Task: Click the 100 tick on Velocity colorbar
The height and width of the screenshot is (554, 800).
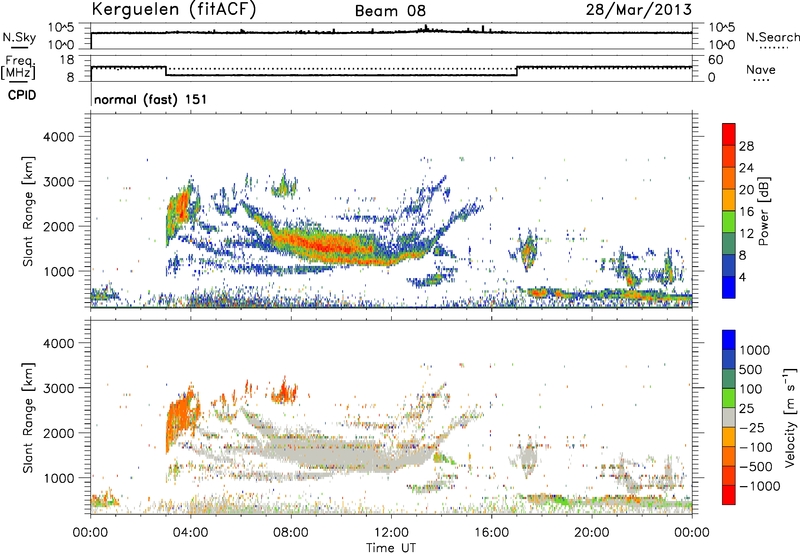Action: 751,389
